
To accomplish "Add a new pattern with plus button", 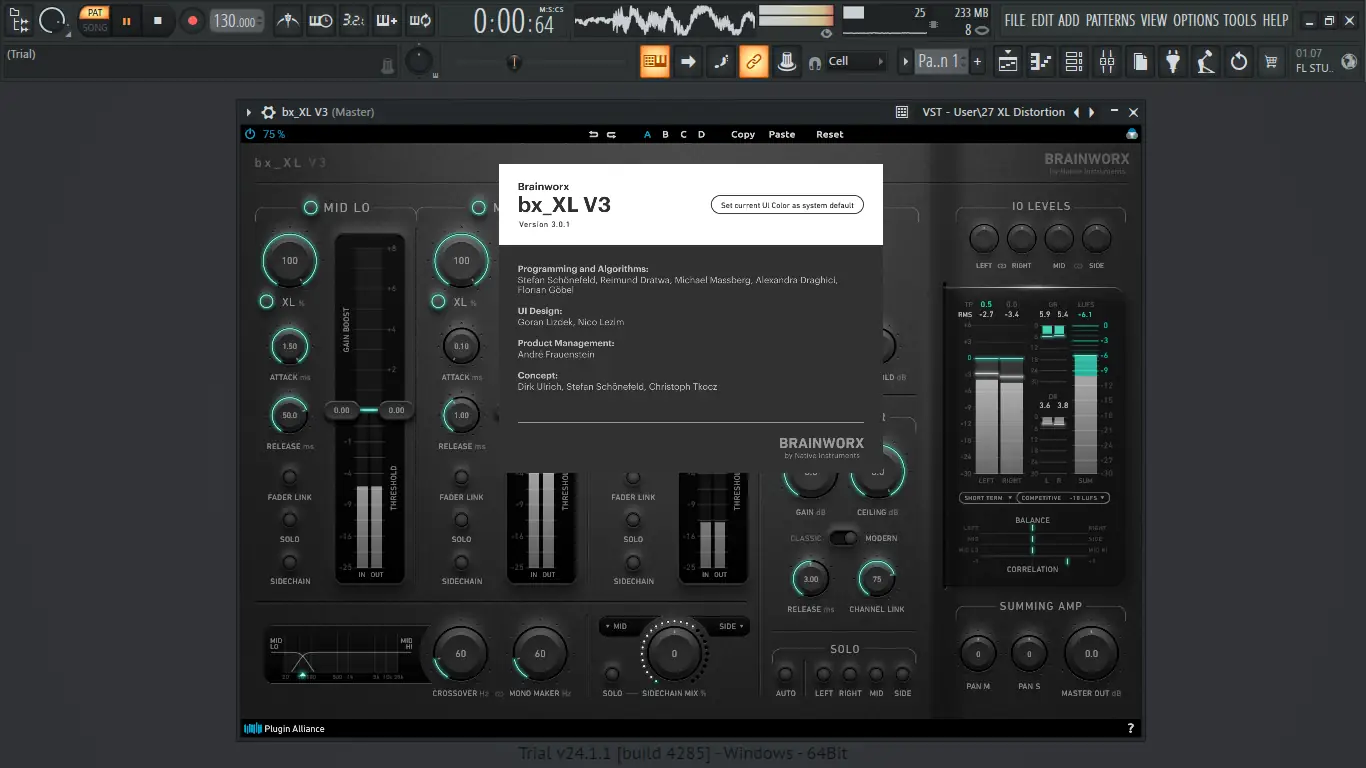I will pos(977,62).
